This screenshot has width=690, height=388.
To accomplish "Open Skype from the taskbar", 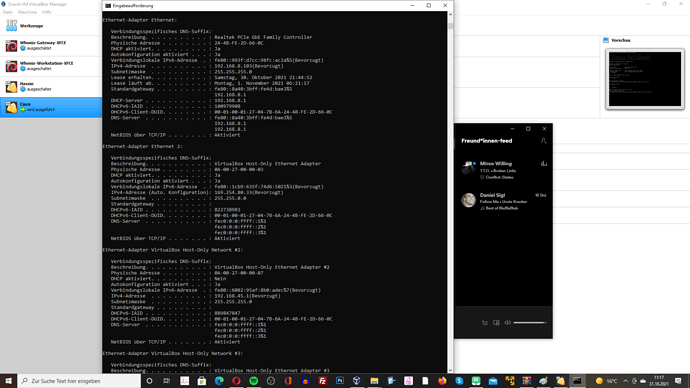I will [x=459, y=381].
